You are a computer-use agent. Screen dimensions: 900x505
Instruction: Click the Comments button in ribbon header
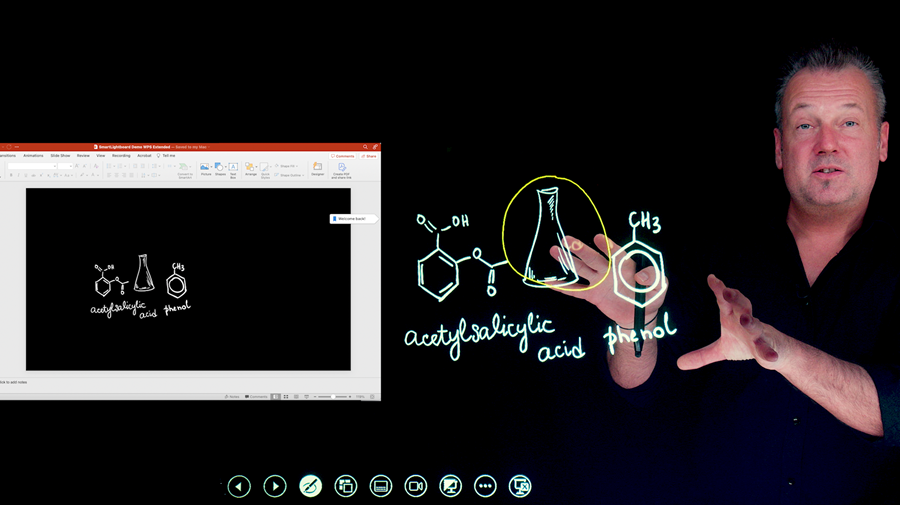coord(343,156)
